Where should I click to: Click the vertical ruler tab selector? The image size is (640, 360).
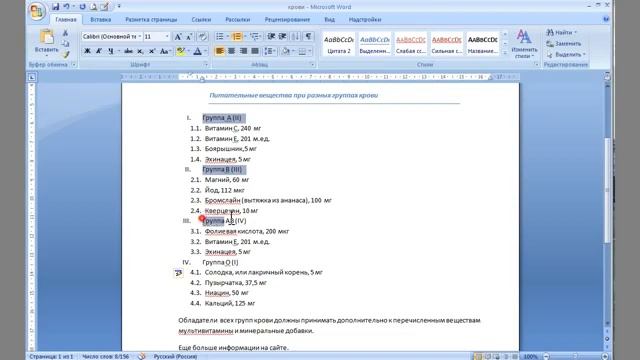click(32, 77)
